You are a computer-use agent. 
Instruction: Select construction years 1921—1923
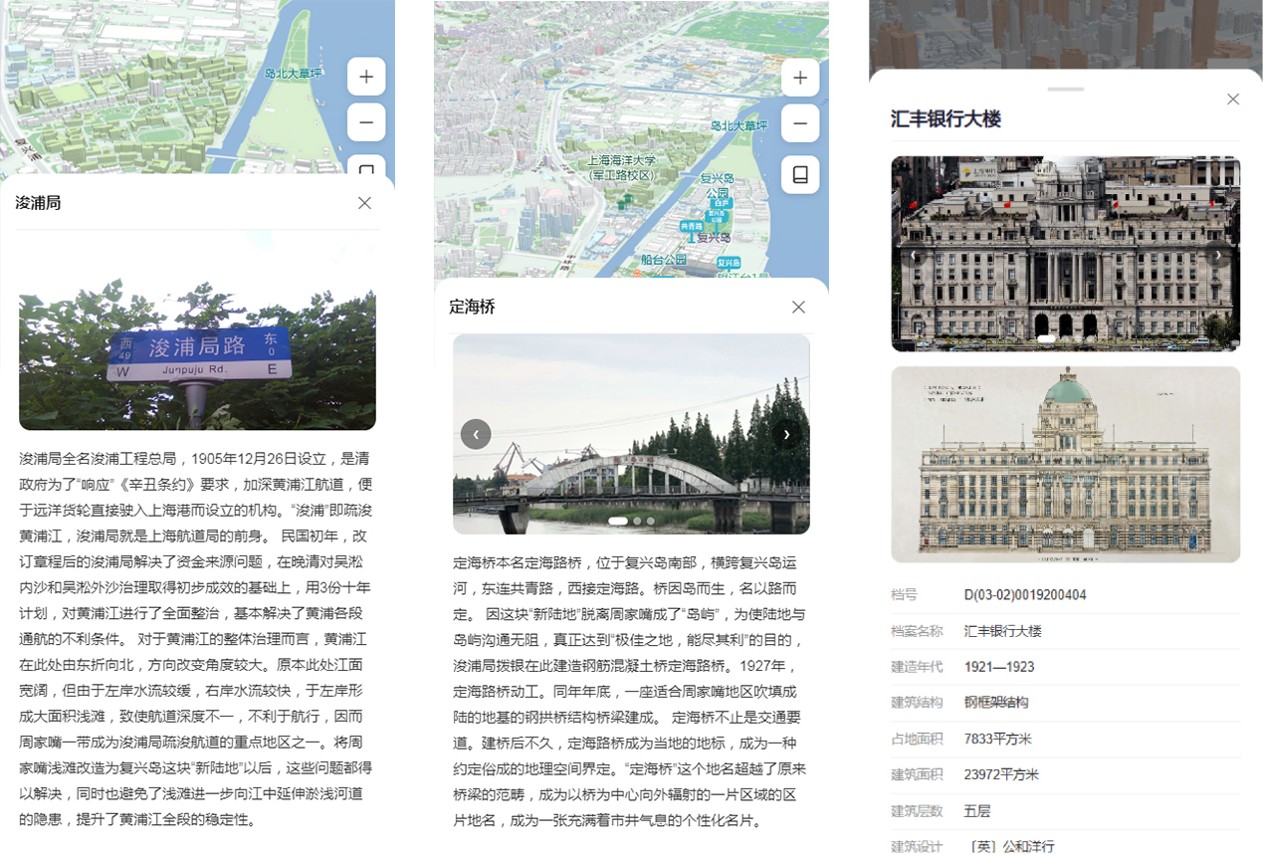(x=999, y=667)
